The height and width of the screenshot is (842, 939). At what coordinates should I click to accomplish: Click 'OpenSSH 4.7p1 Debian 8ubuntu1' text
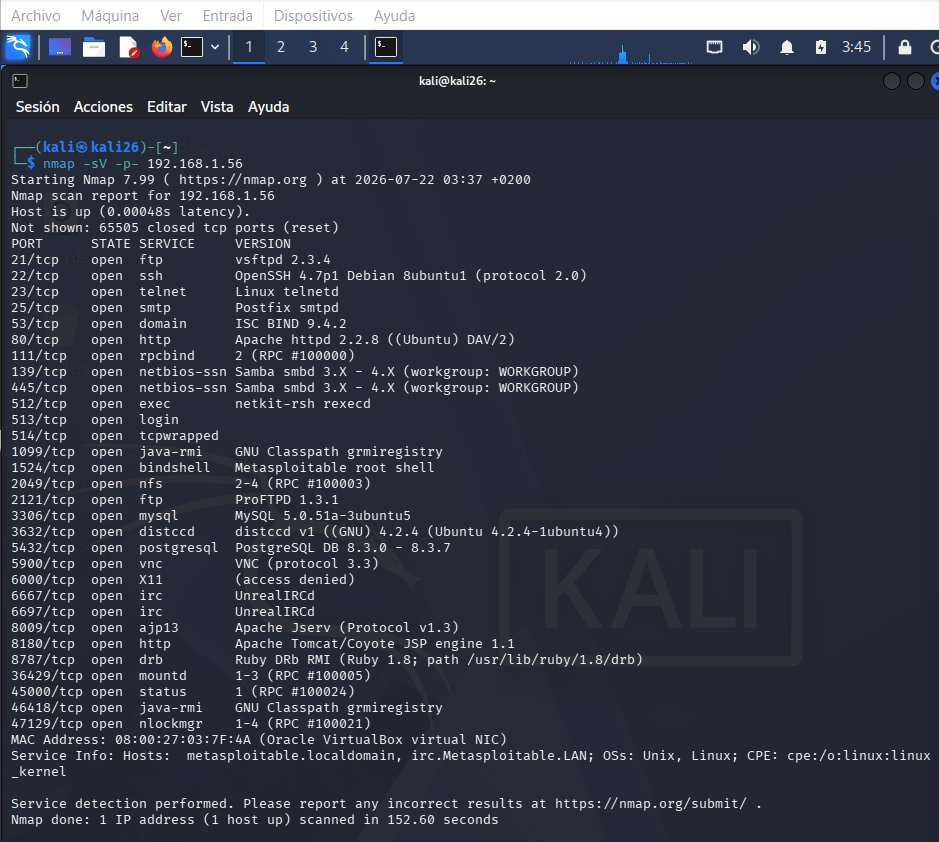350,276
